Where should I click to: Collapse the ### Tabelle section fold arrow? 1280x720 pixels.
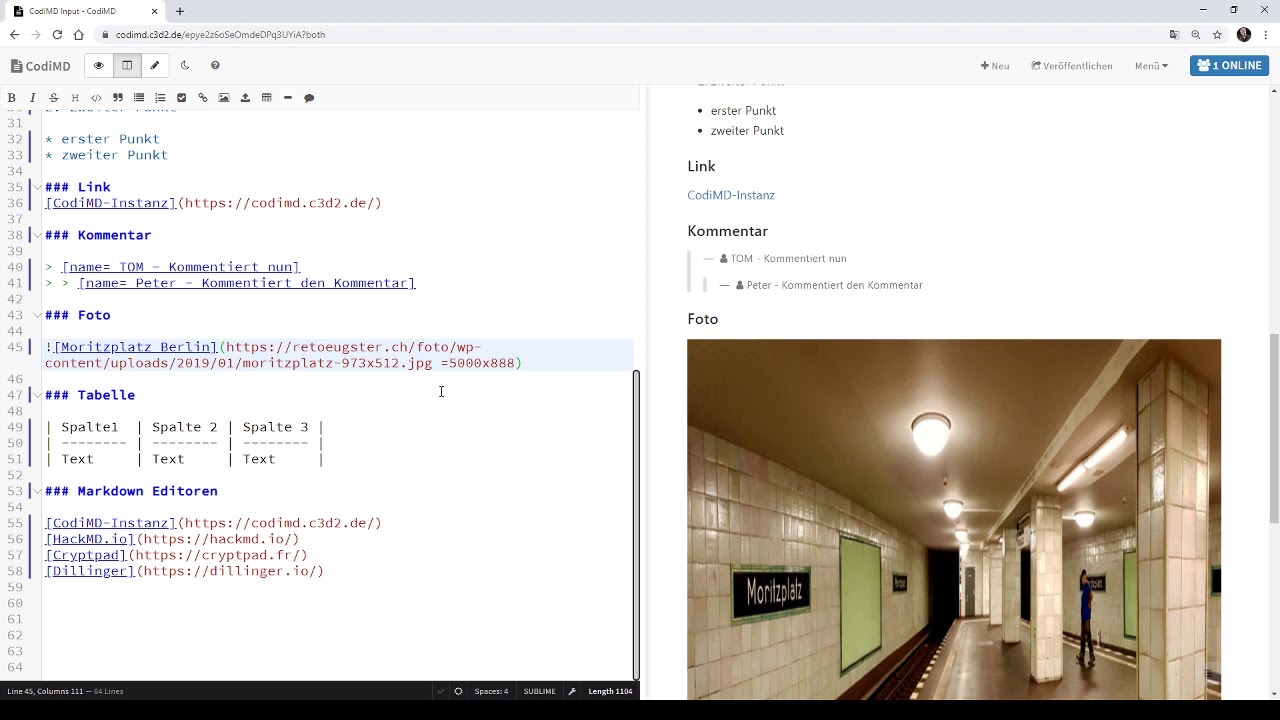point(37,395)
